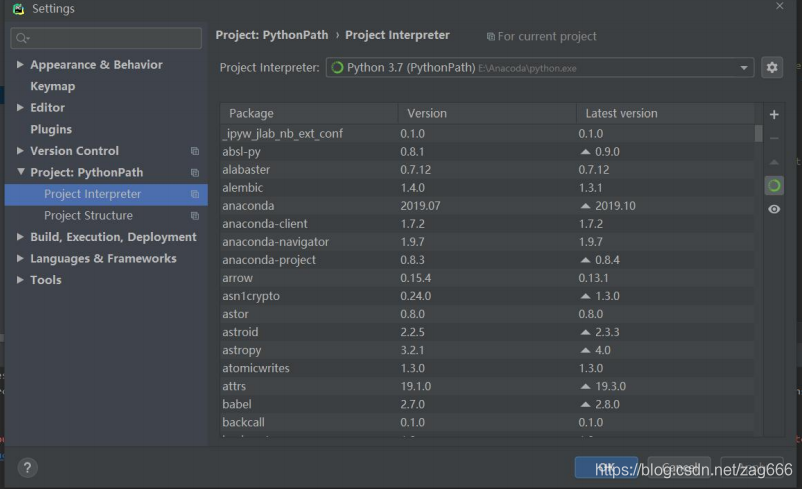Viewport: 803px width, 489px height.
Task: Click the Apply button
Action: [x=752, y=467]
